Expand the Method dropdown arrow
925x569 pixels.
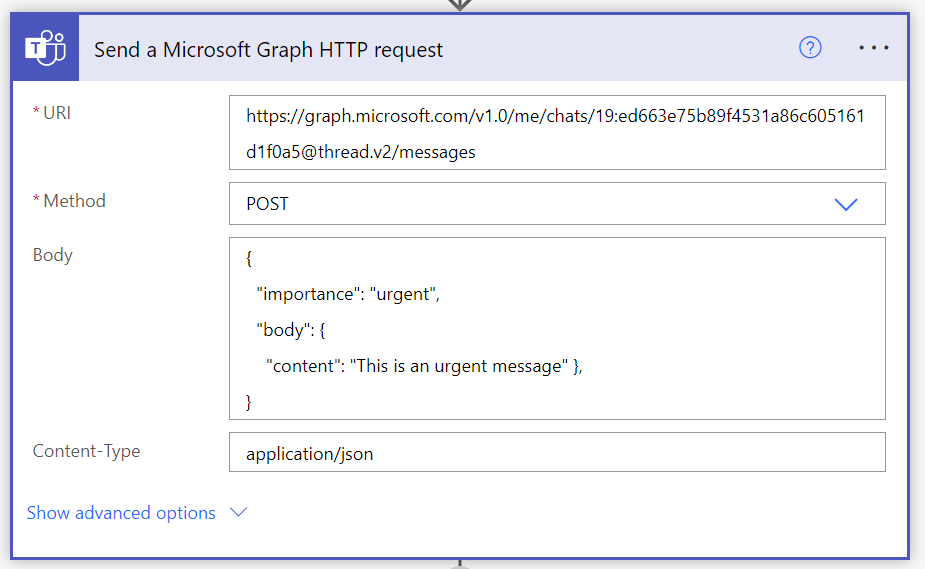(845, 204)
